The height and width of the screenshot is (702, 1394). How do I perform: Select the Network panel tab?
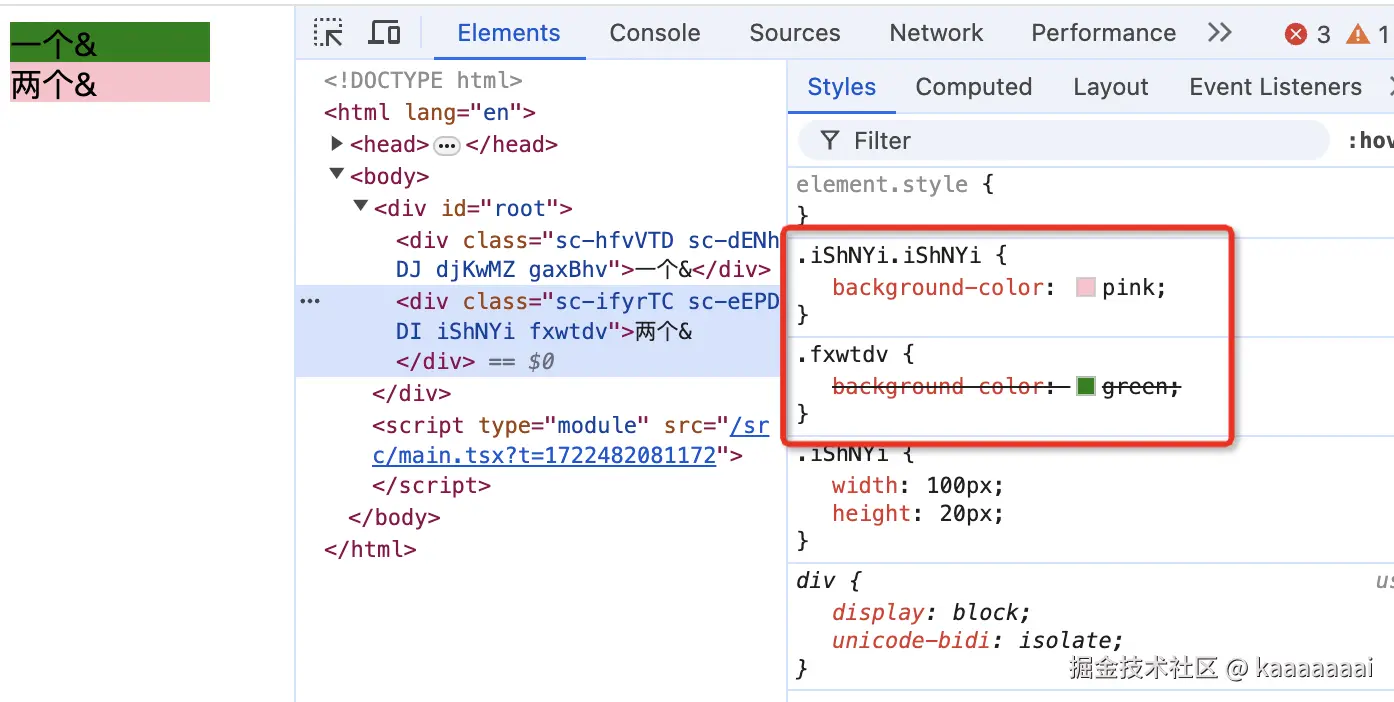[x=935, y=32]
